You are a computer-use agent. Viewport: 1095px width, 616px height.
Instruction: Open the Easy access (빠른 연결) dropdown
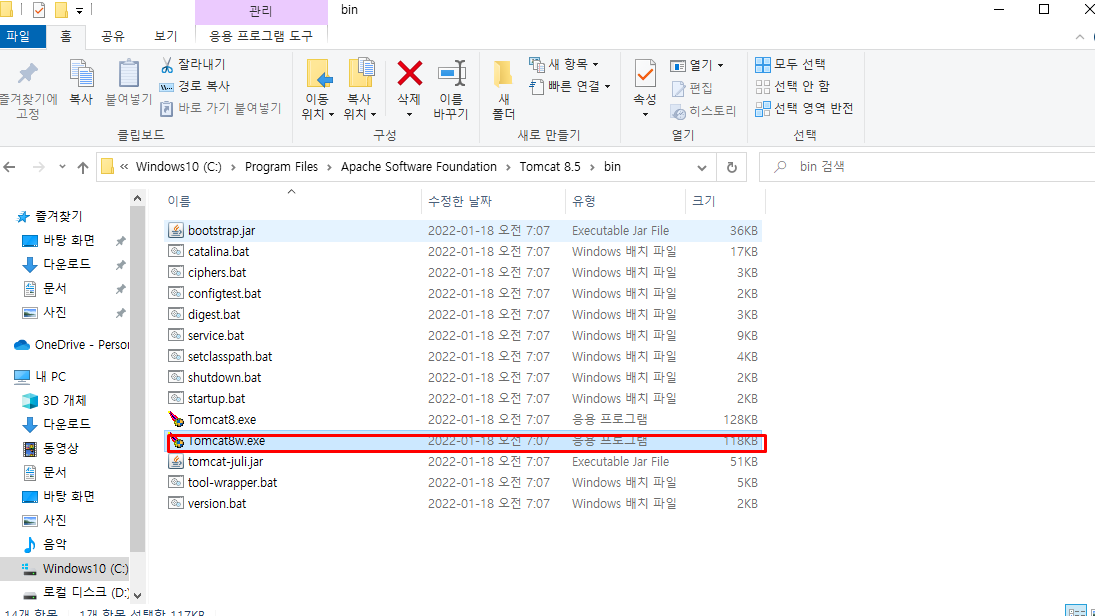tap(570, 86)
